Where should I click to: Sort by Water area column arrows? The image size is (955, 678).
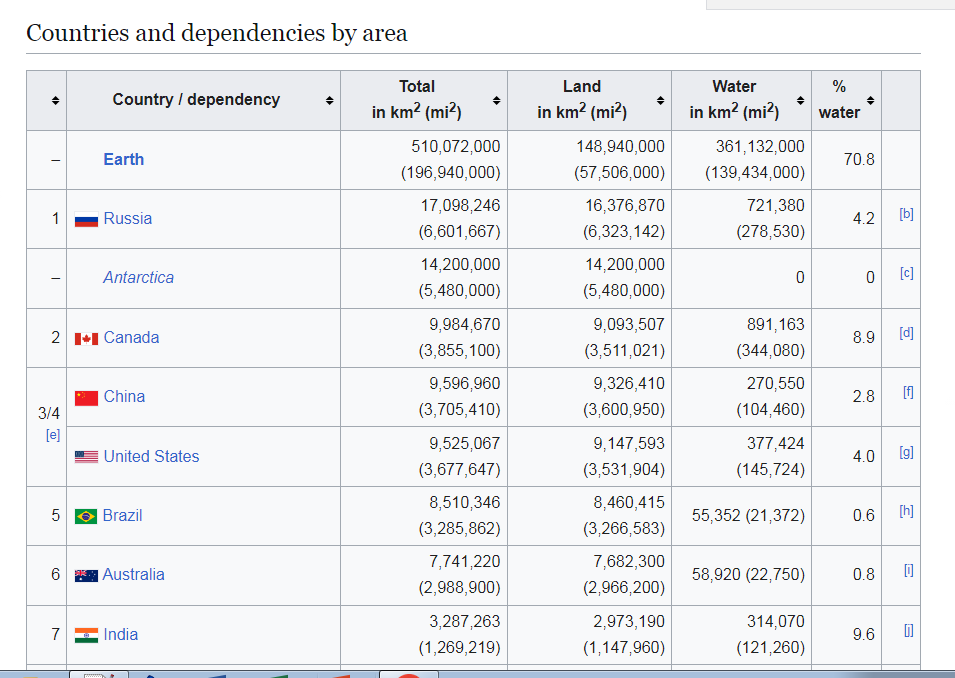pos(800,101)
